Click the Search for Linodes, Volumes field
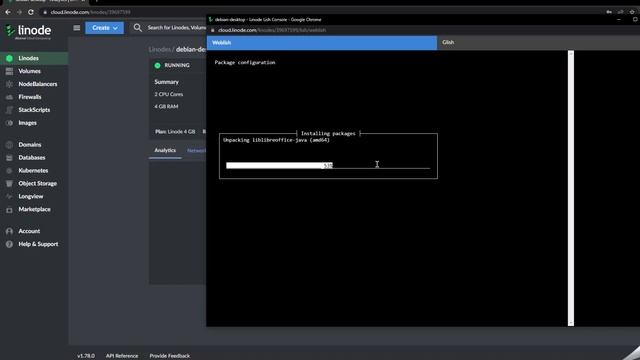The image size is (640, 360). [x=176, y=28]
